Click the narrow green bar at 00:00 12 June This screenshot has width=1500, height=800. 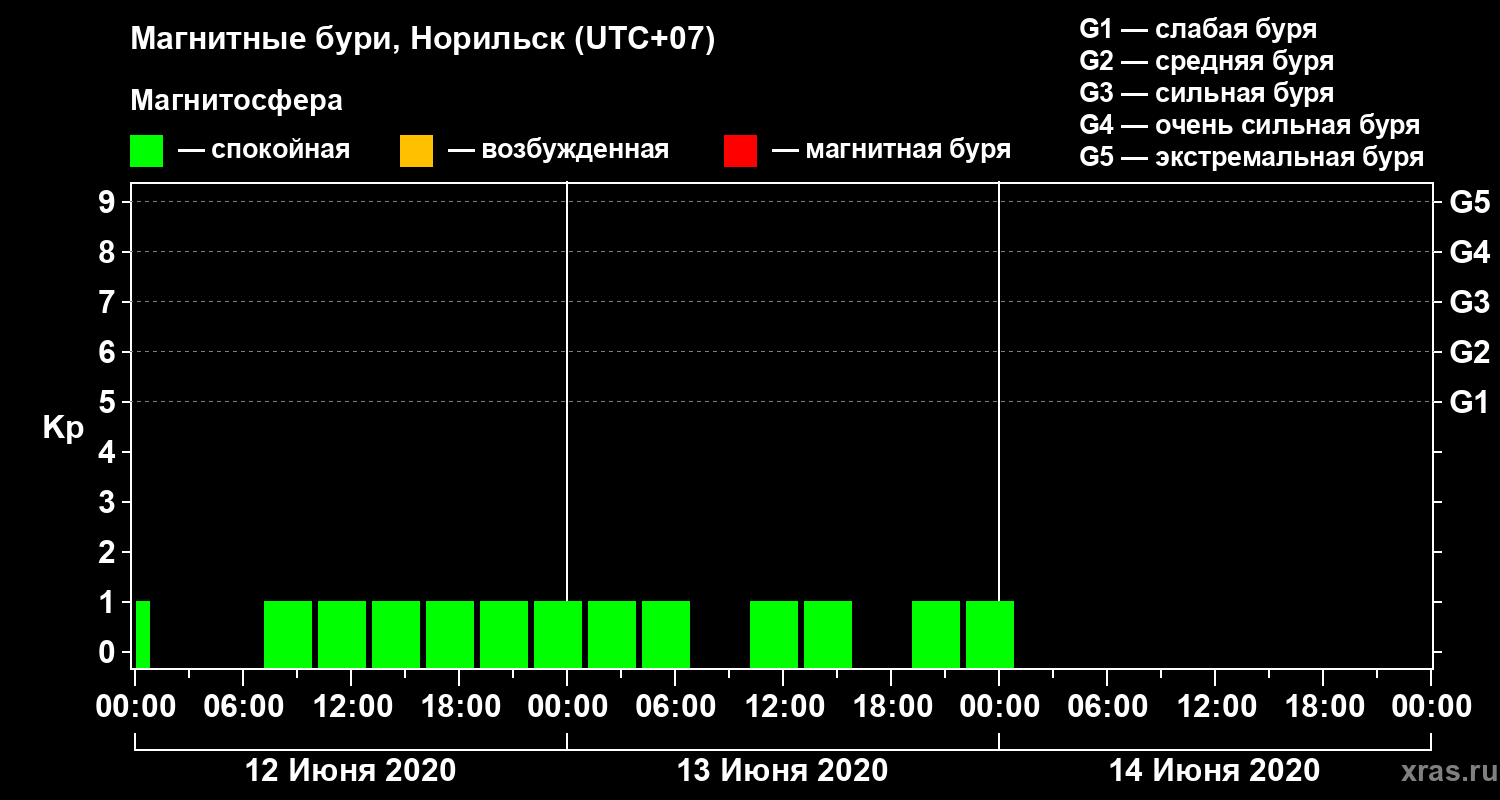143,634
